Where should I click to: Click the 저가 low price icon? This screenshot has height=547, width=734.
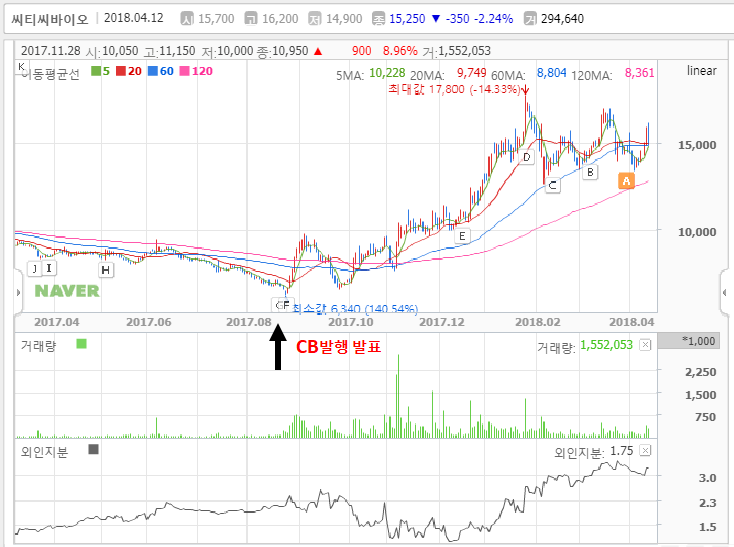coord(315,19)
